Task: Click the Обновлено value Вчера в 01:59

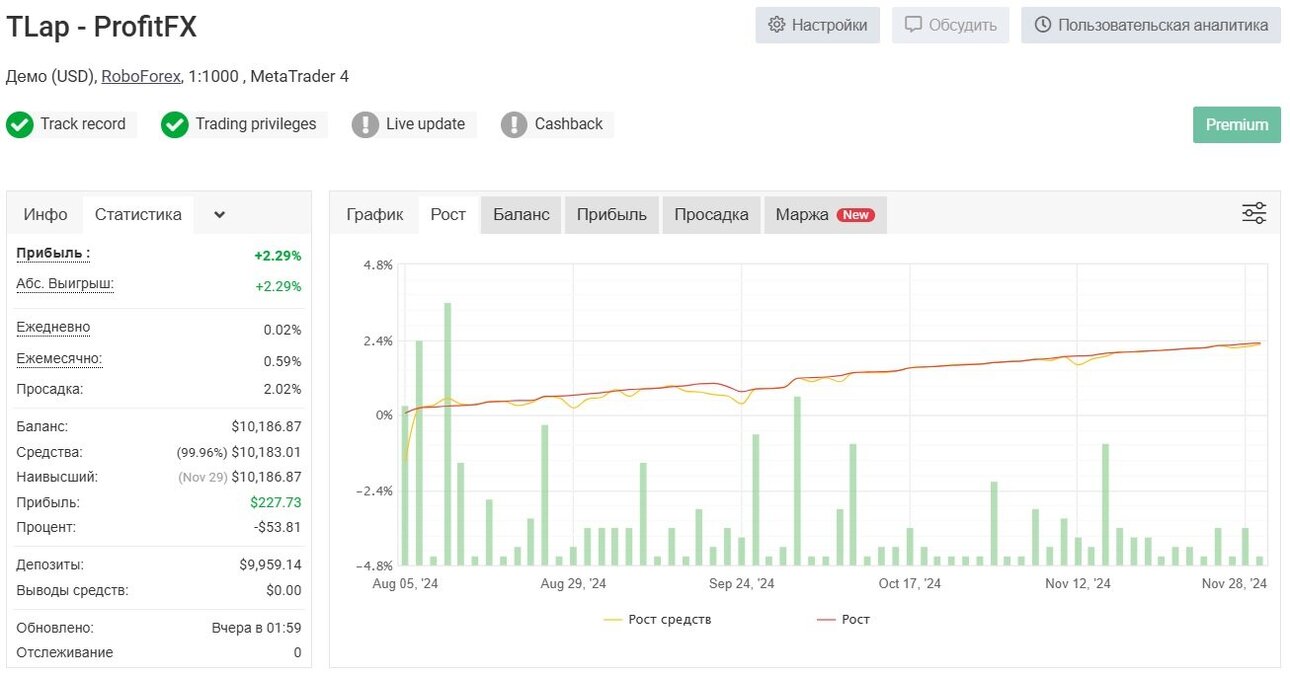Action: coord(256,629)
